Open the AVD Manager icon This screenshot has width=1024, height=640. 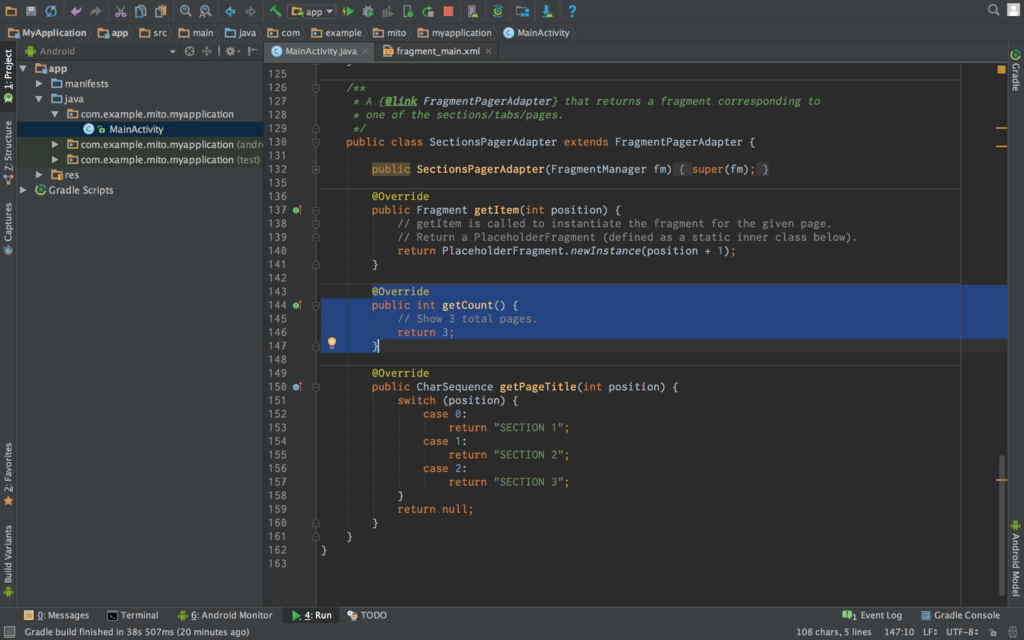[x=473, y=11]
